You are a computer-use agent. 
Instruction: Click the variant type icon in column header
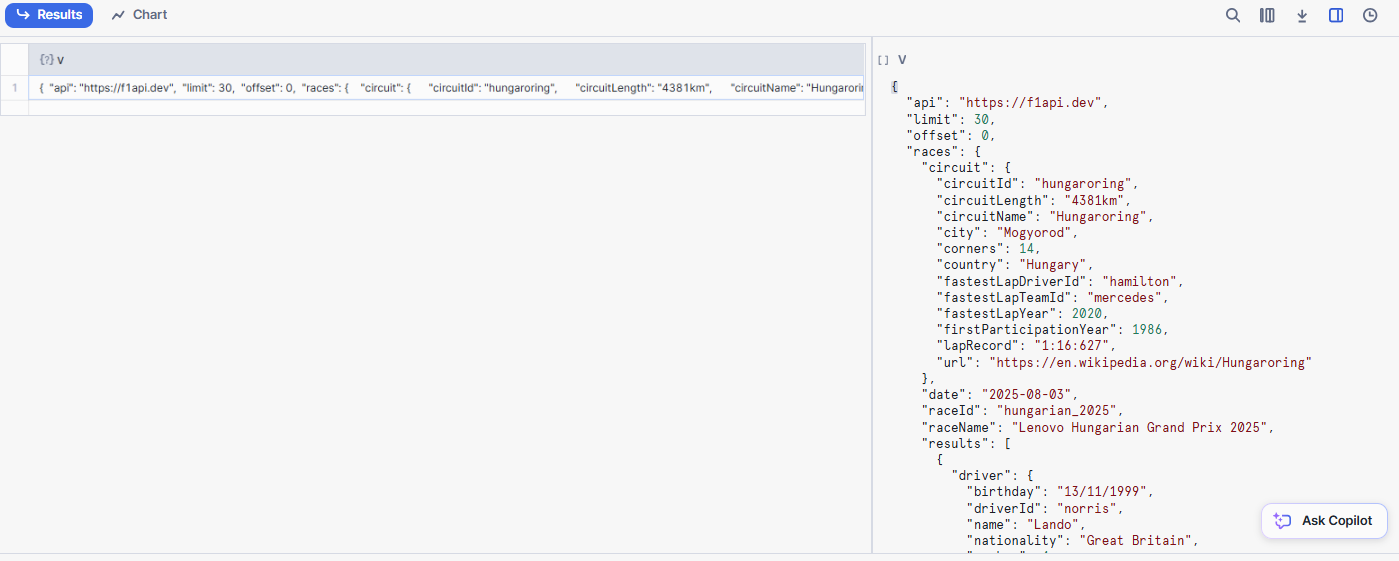point(45,60)
